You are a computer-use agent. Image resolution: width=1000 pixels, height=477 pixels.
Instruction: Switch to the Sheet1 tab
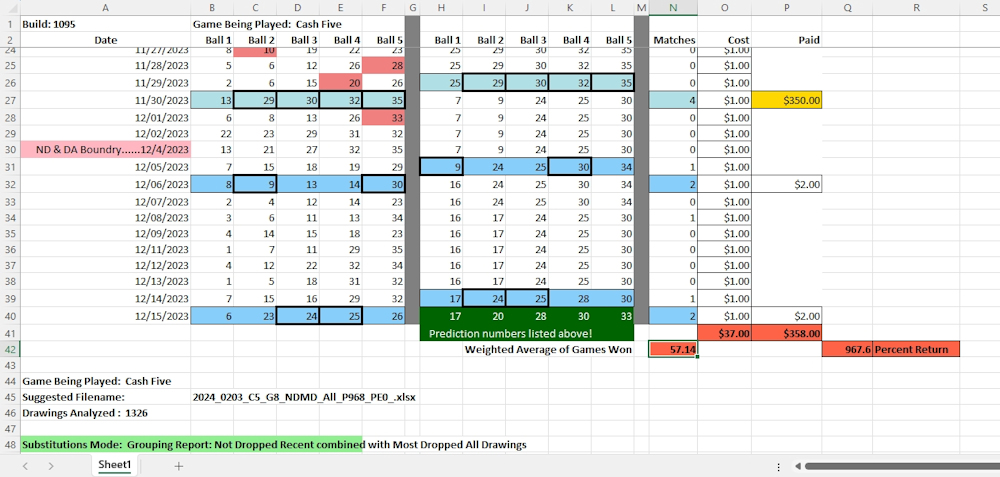pos(114,466)
